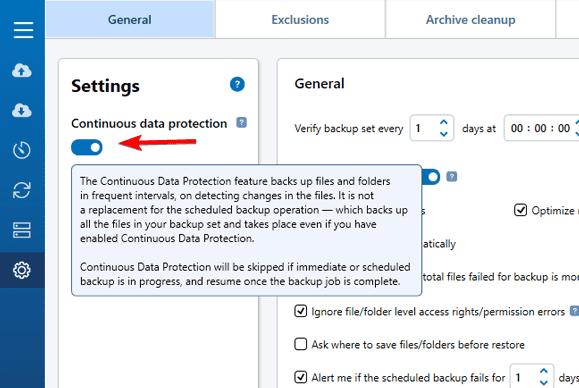
Task: Uncheck Alert me if scheduled backup fails
Action: tap(301, 377)
